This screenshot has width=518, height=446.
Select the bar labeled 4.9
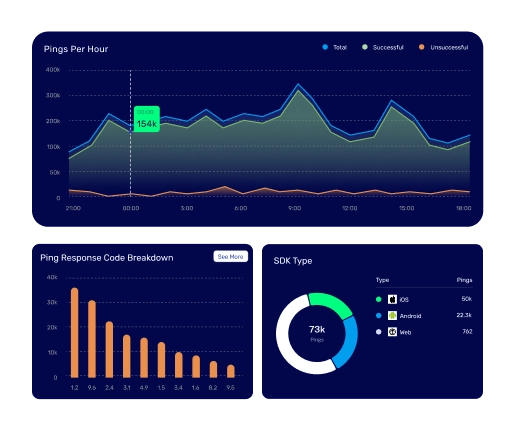pyautogui.click(x=144, y=358)
